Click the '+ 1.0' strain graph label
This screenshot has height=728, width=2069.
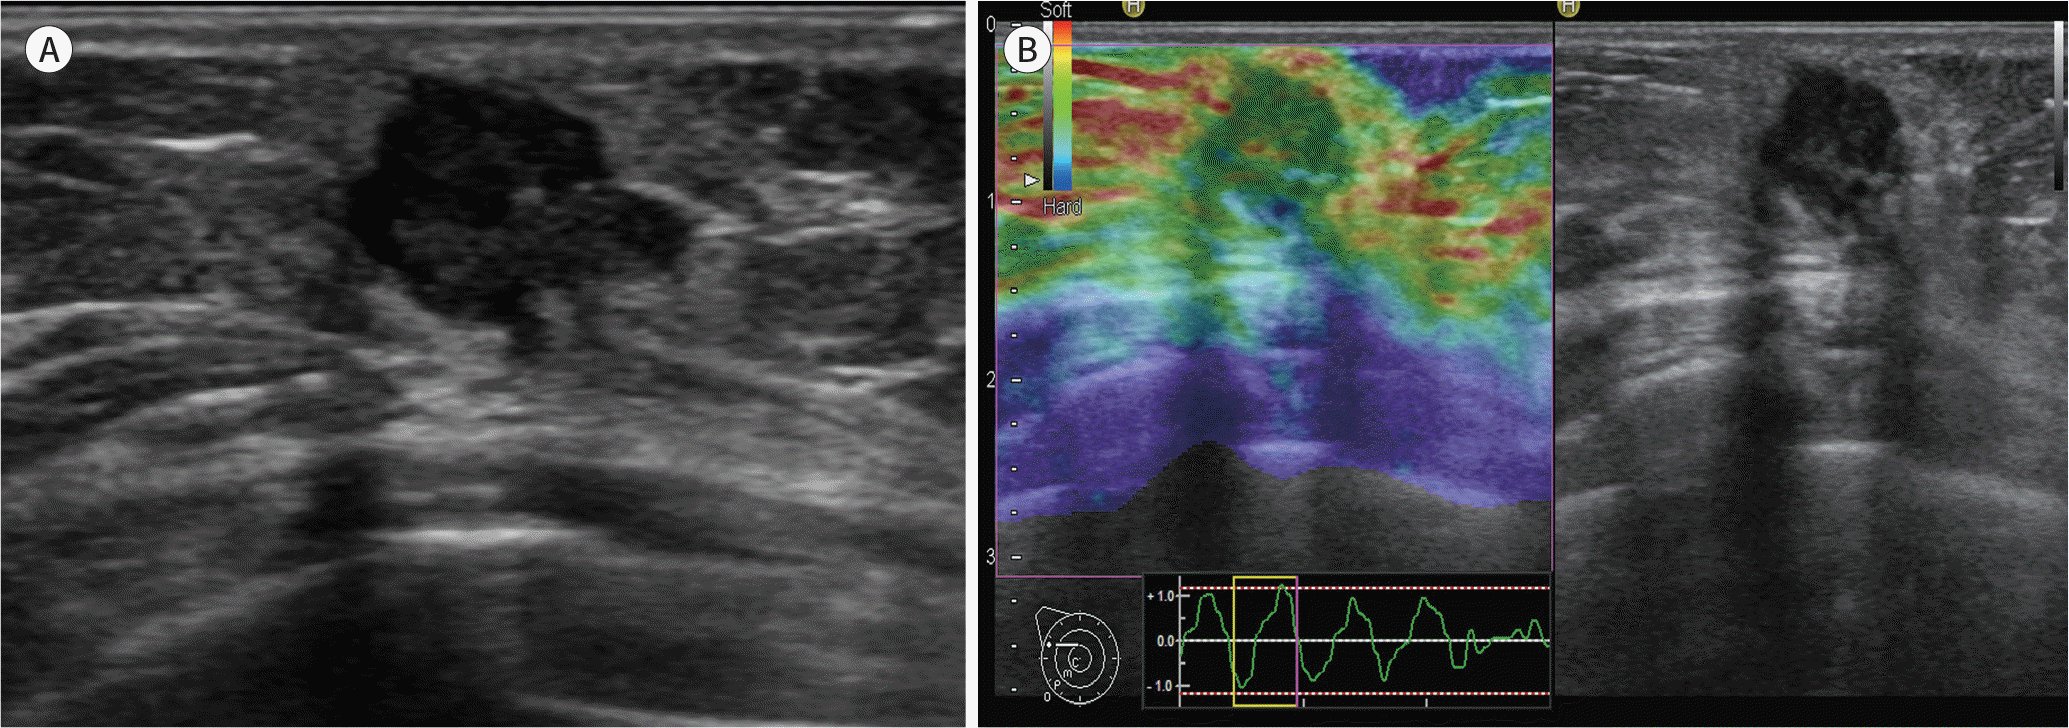coord(1160,596)
